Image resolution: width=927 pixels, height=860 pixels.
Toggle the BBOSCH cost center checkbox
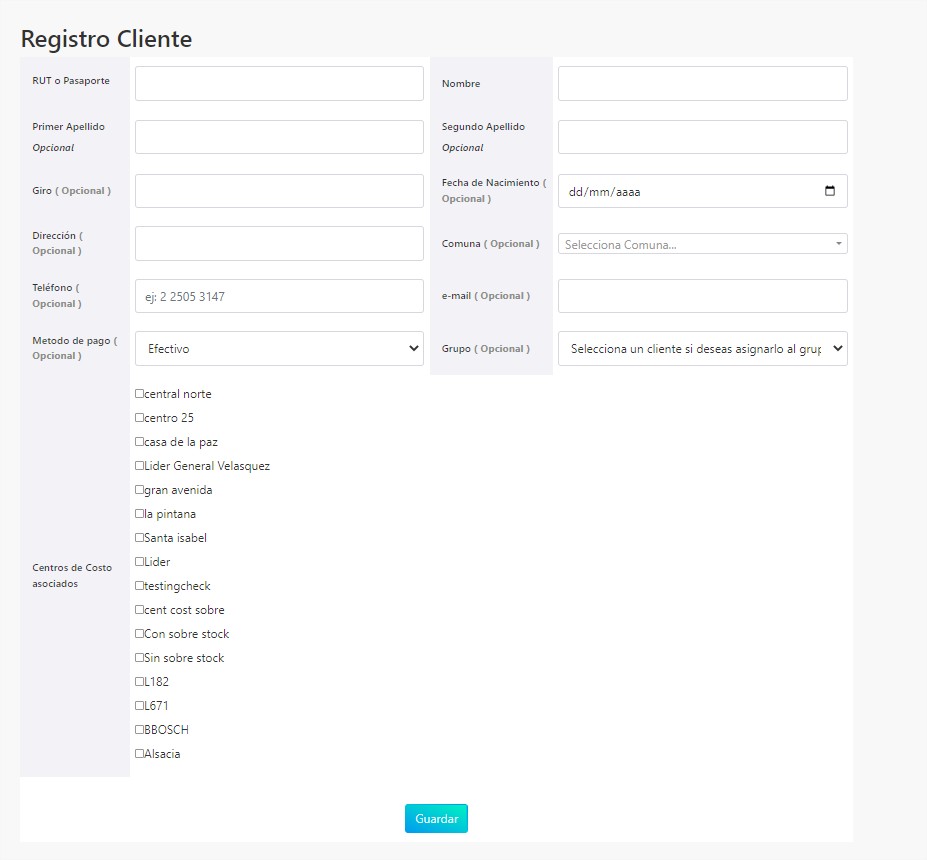pos(138,730)
